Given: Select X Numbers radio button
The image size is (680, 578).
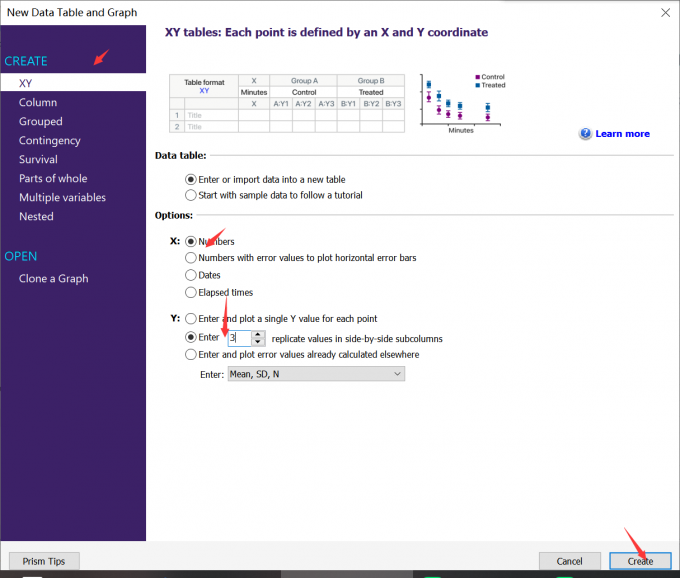Looking at the screenshot, I should point(190,242).
